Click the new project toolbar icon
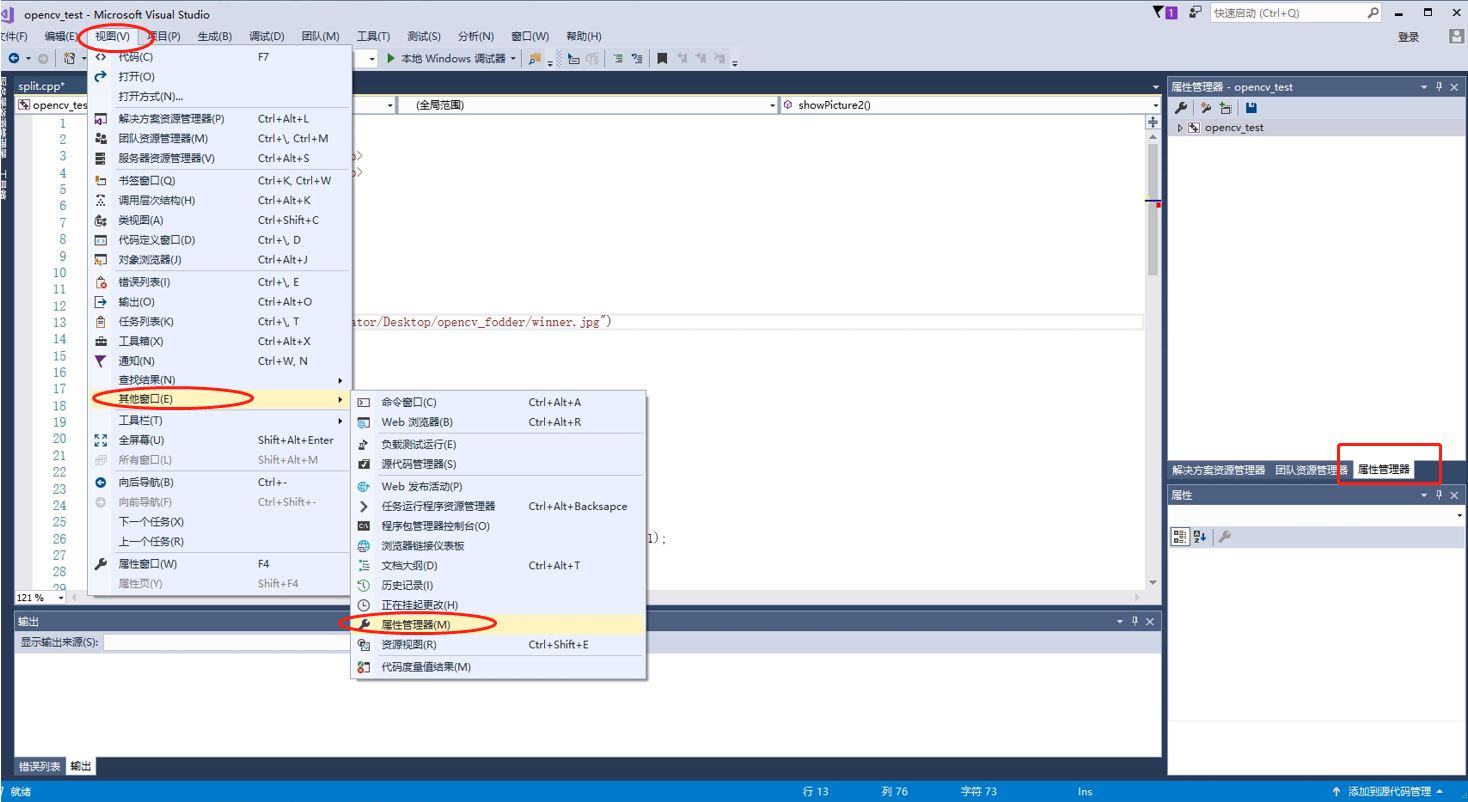 (x=69, y=59)
